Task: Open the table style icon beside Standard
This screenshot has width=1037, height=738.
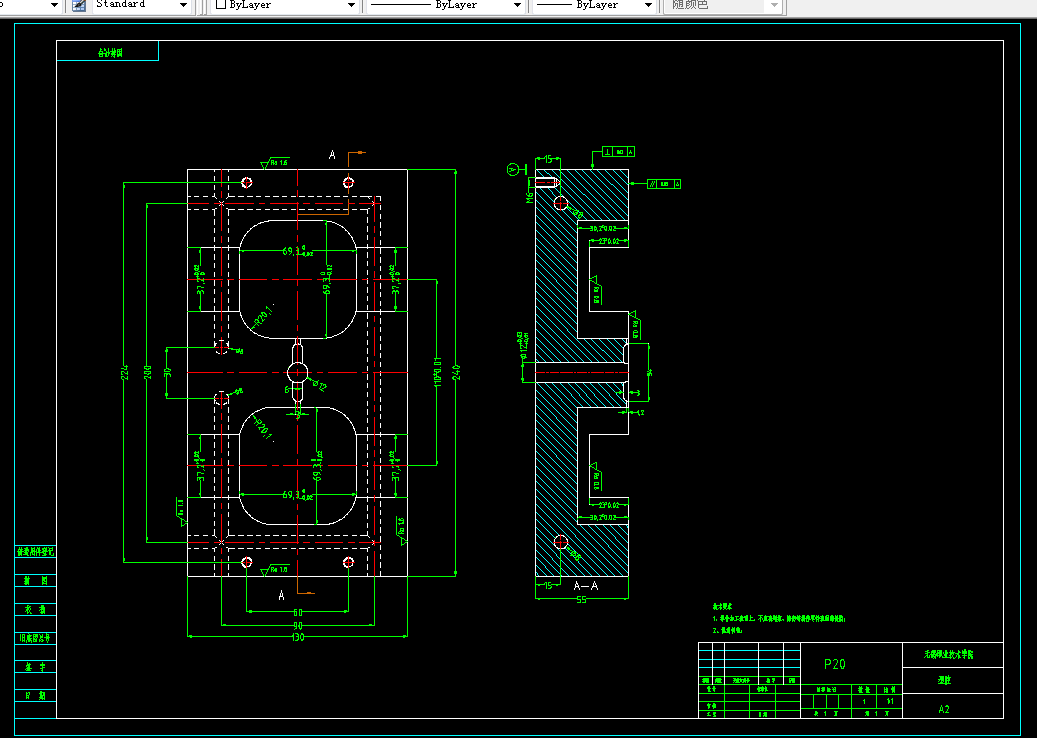Action: tap(79, 5)
